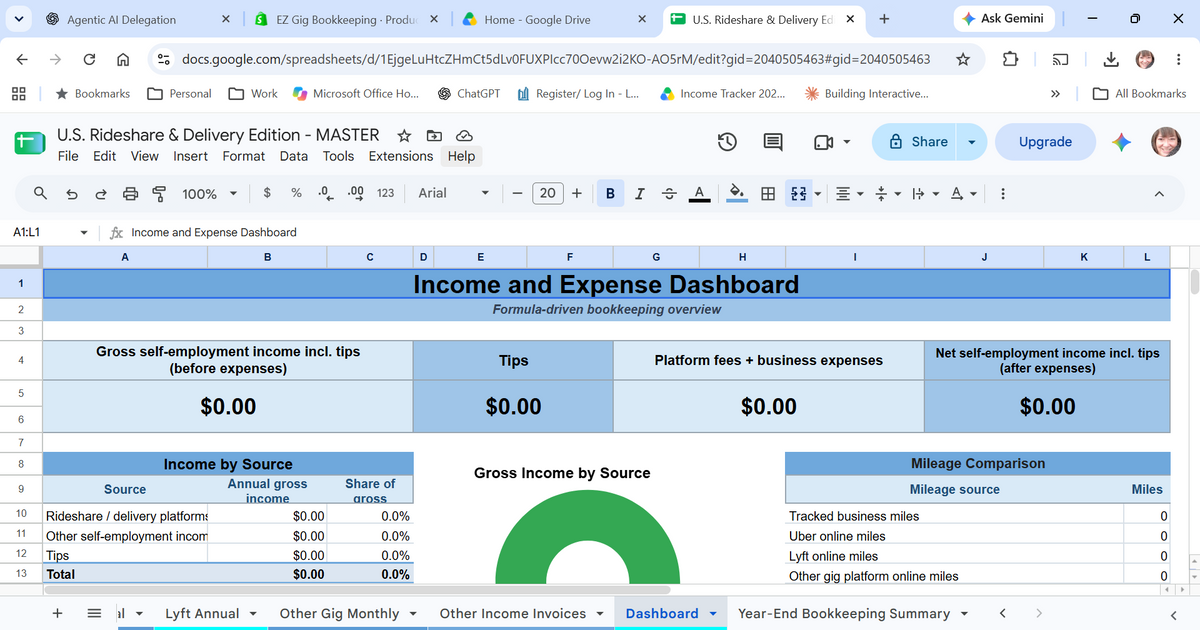This screenshot has height=630, width=1200.
Task: Open the Format menu
Action: (244, 156)
